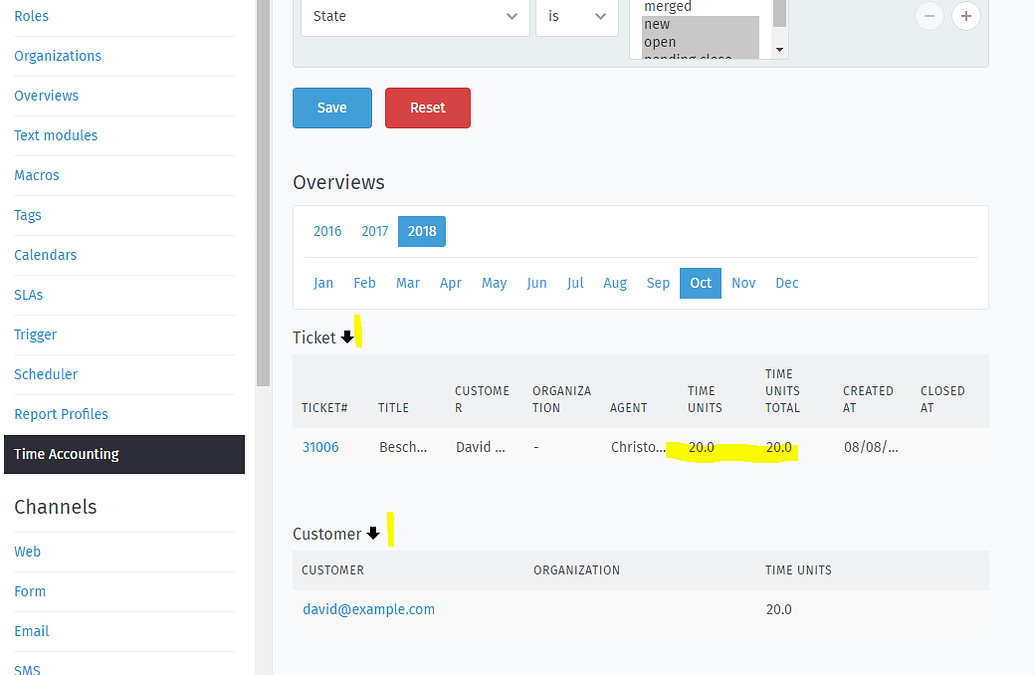This screenshot has width=1035, height=675.
Task: Open the 'is' operator dropdown
Action: 577,17
